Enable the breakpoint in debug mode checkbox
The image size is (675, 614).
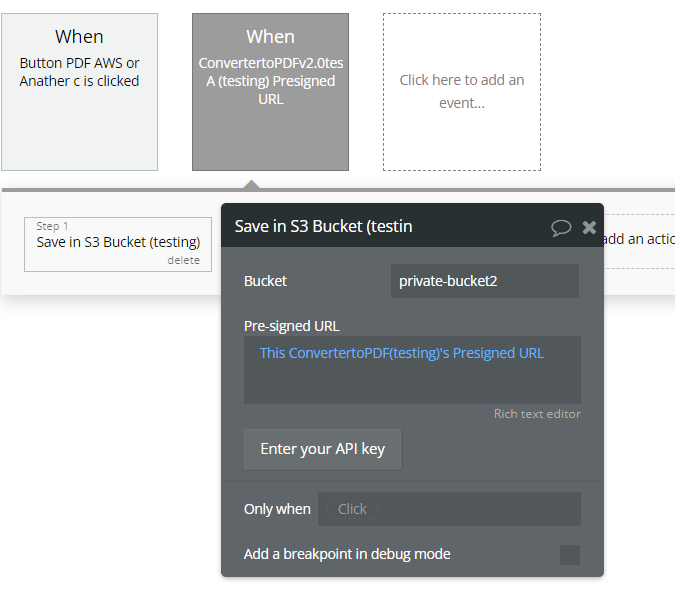pyautogui.click(x=569, y=555)
